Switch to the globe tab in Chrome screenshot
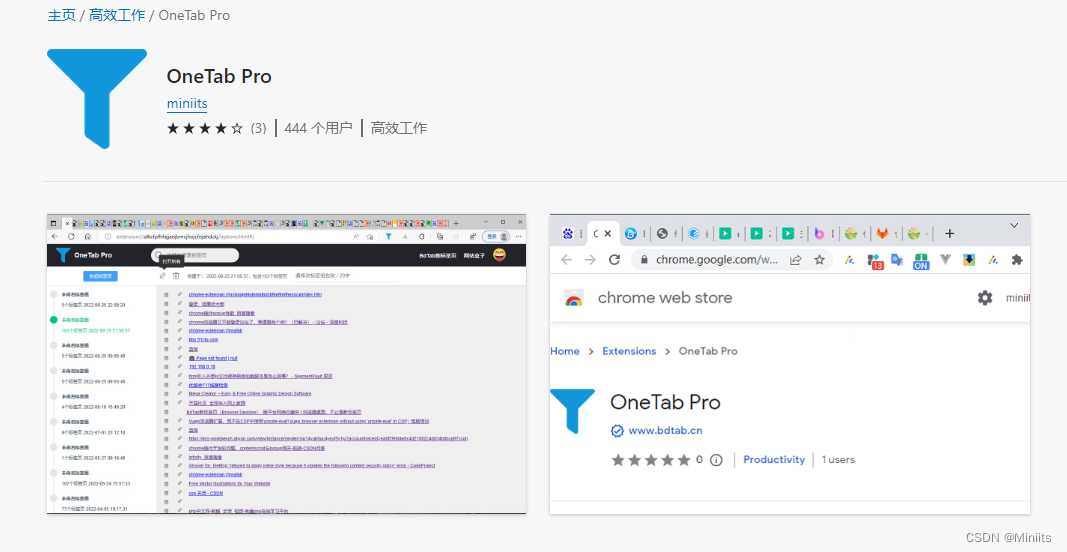Image resolution: width=1067 pixels, height=552 pixels. click(x=662, y=233)
